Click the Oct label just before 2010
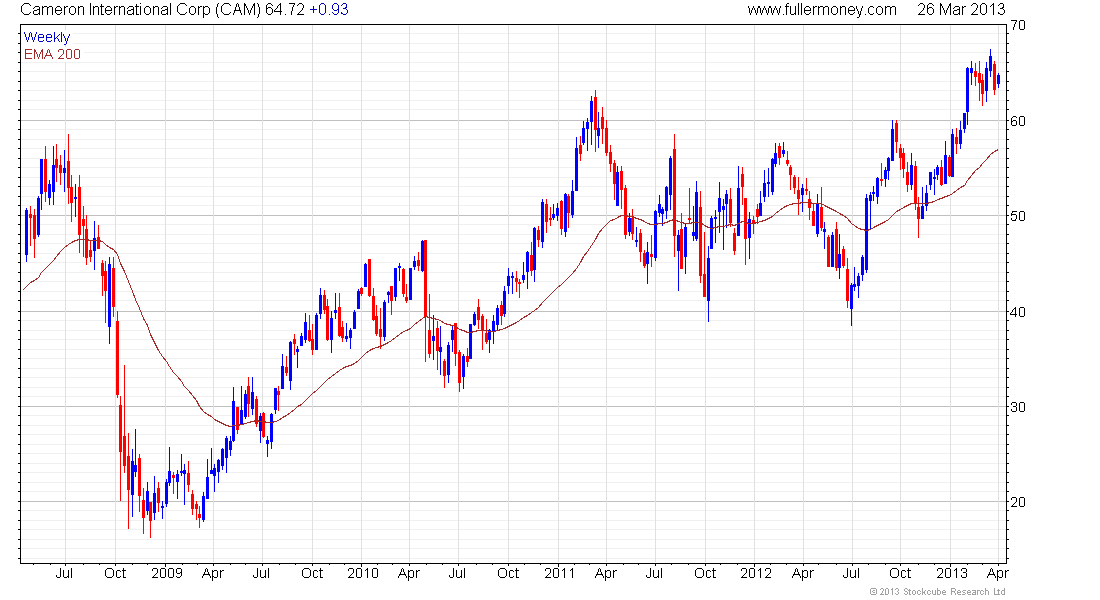 click(x=312, y=573)
